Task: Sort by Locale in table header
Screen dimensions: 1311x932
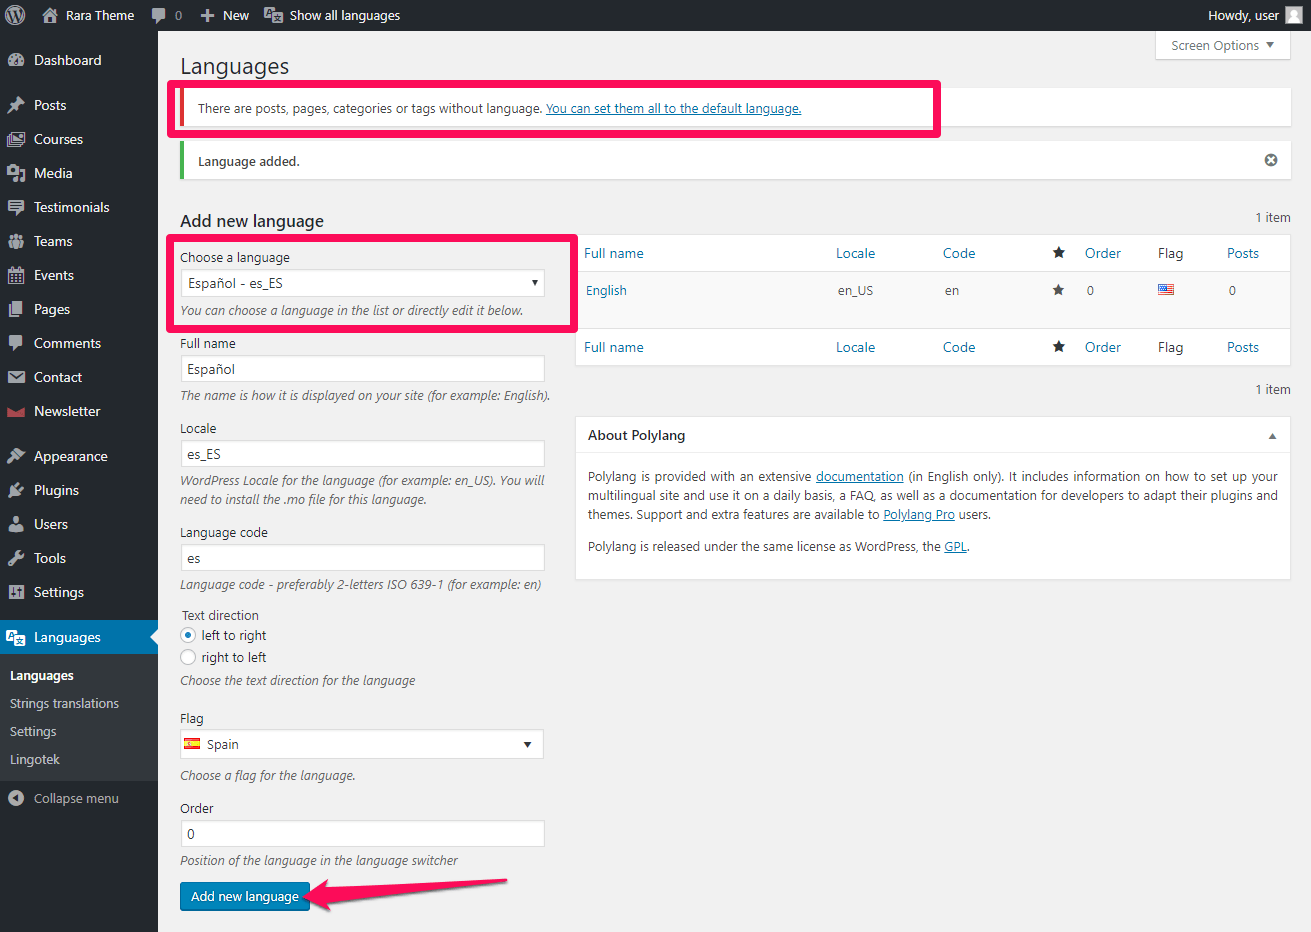Action: pos(856,253)
